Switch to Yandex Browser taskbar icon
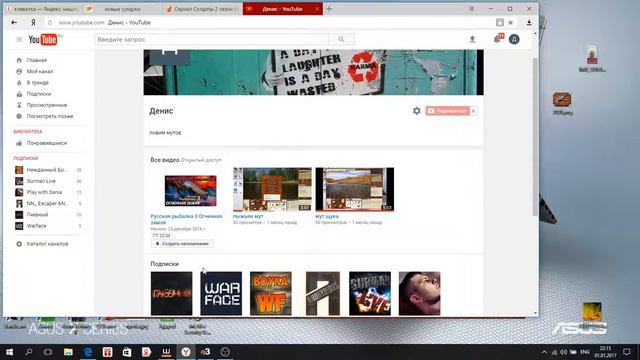 (x=186, y=352)
